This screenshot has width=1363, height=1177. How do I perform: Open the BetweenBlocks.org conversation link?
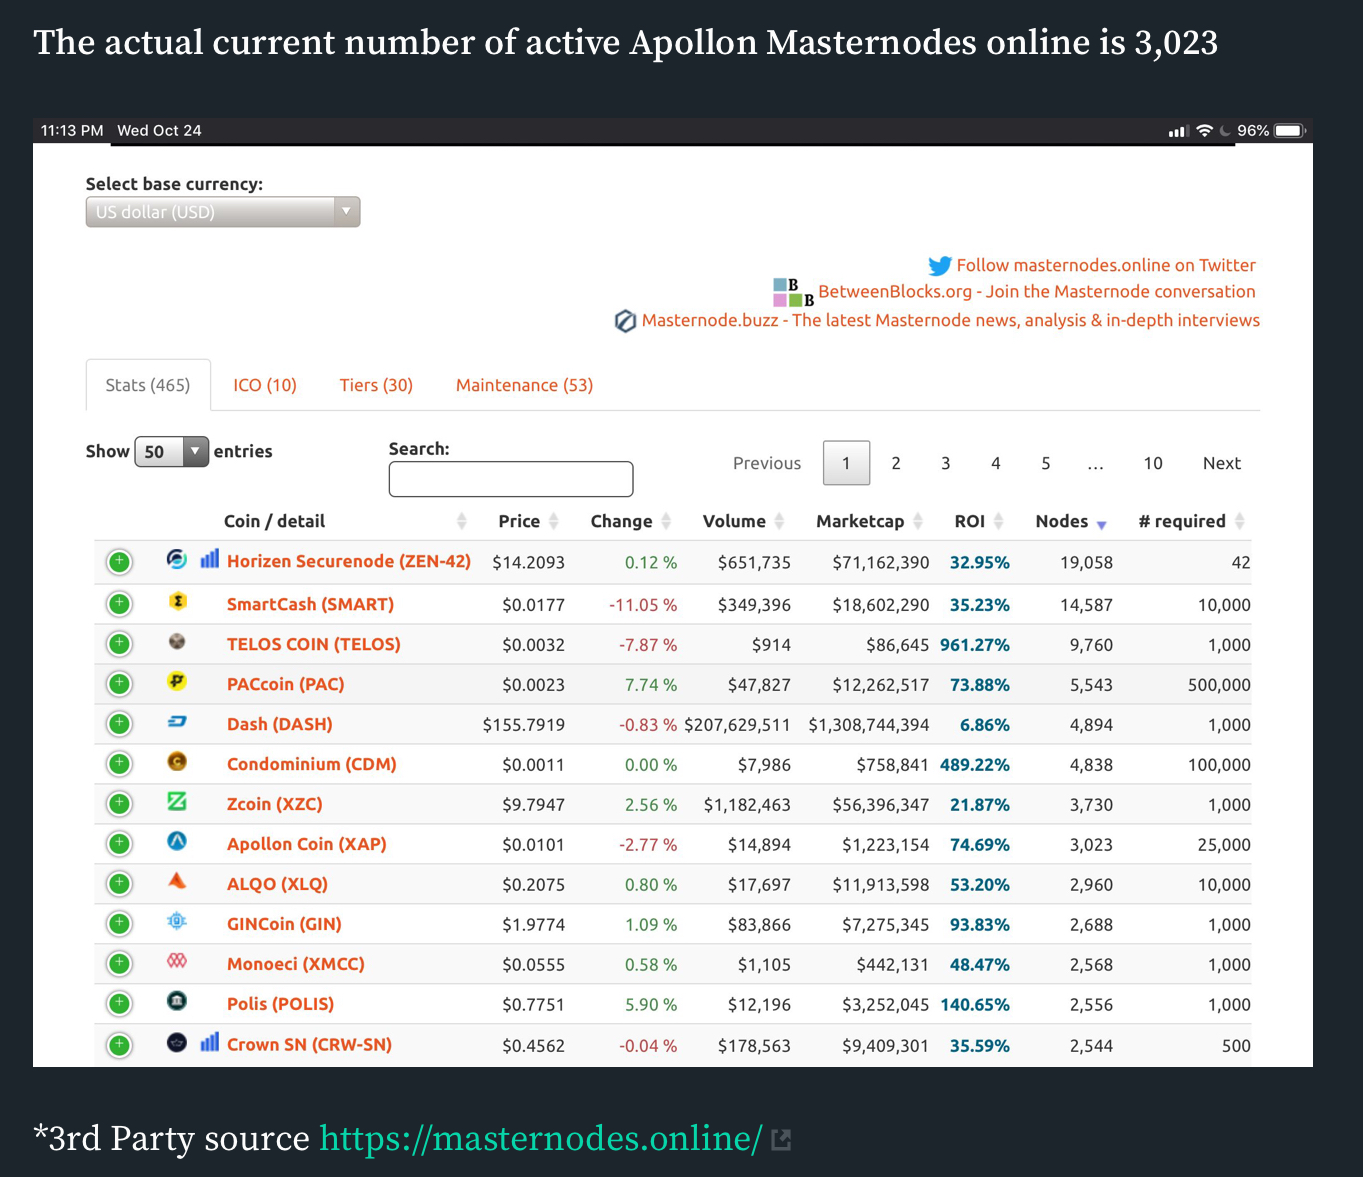[1037, 291]
